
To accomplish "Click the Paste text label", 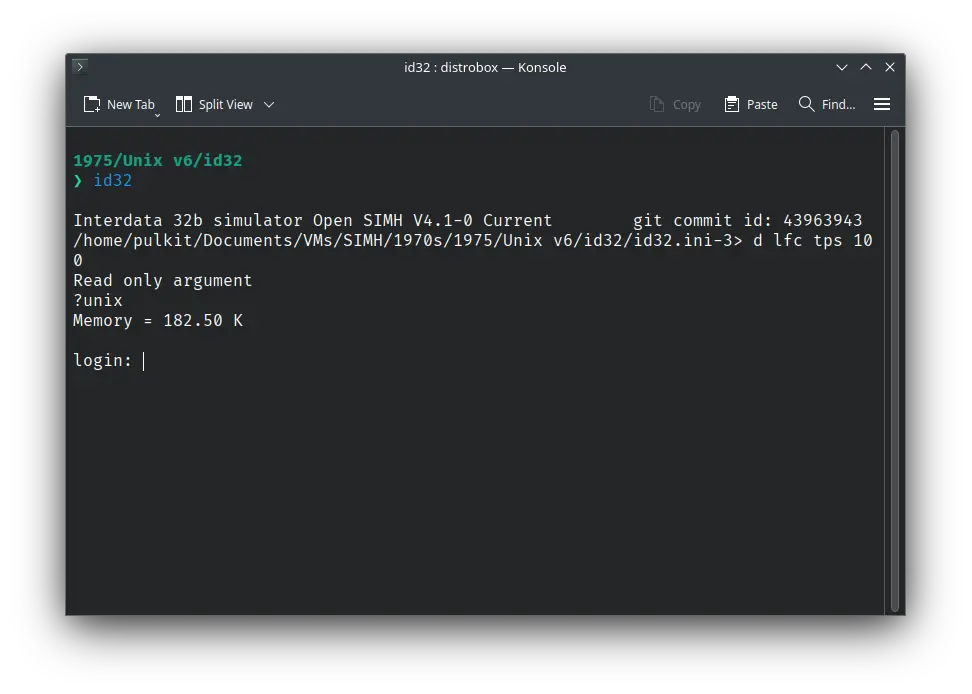I will [x=762, y=104].
